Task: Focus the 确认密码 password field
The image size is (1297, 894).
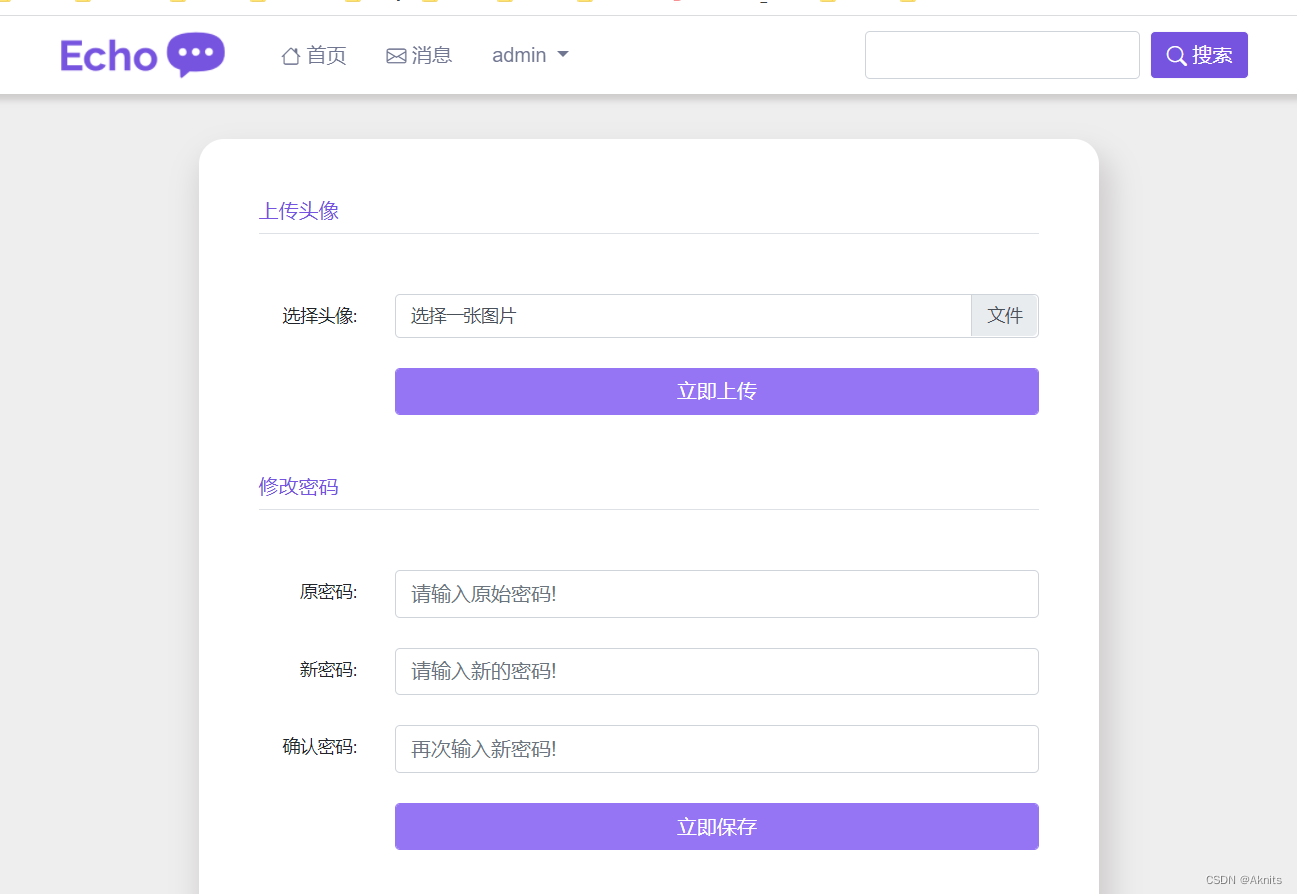Action: (717, 749)
